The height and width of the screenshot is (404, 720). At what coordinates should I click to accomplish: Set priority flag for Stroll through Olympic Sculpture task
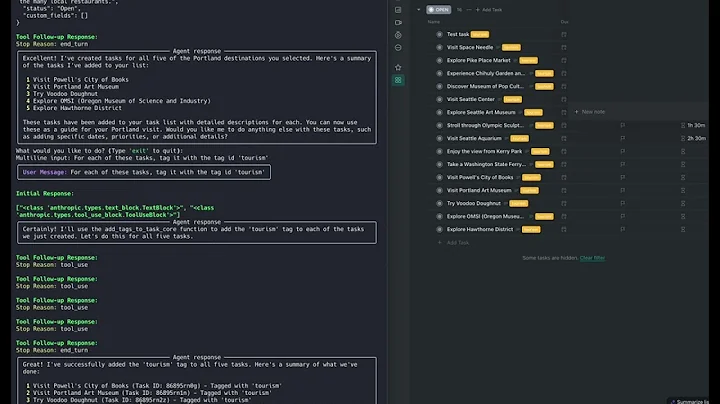[x=623, y=125]
